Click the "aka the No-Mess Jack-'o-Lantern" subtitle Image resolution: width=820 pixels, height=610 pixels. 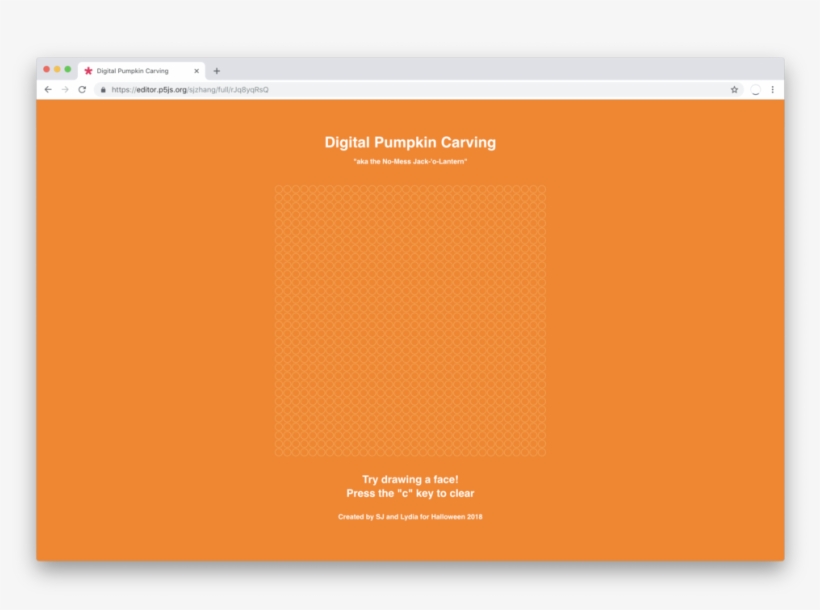click(x=410, y=162)
